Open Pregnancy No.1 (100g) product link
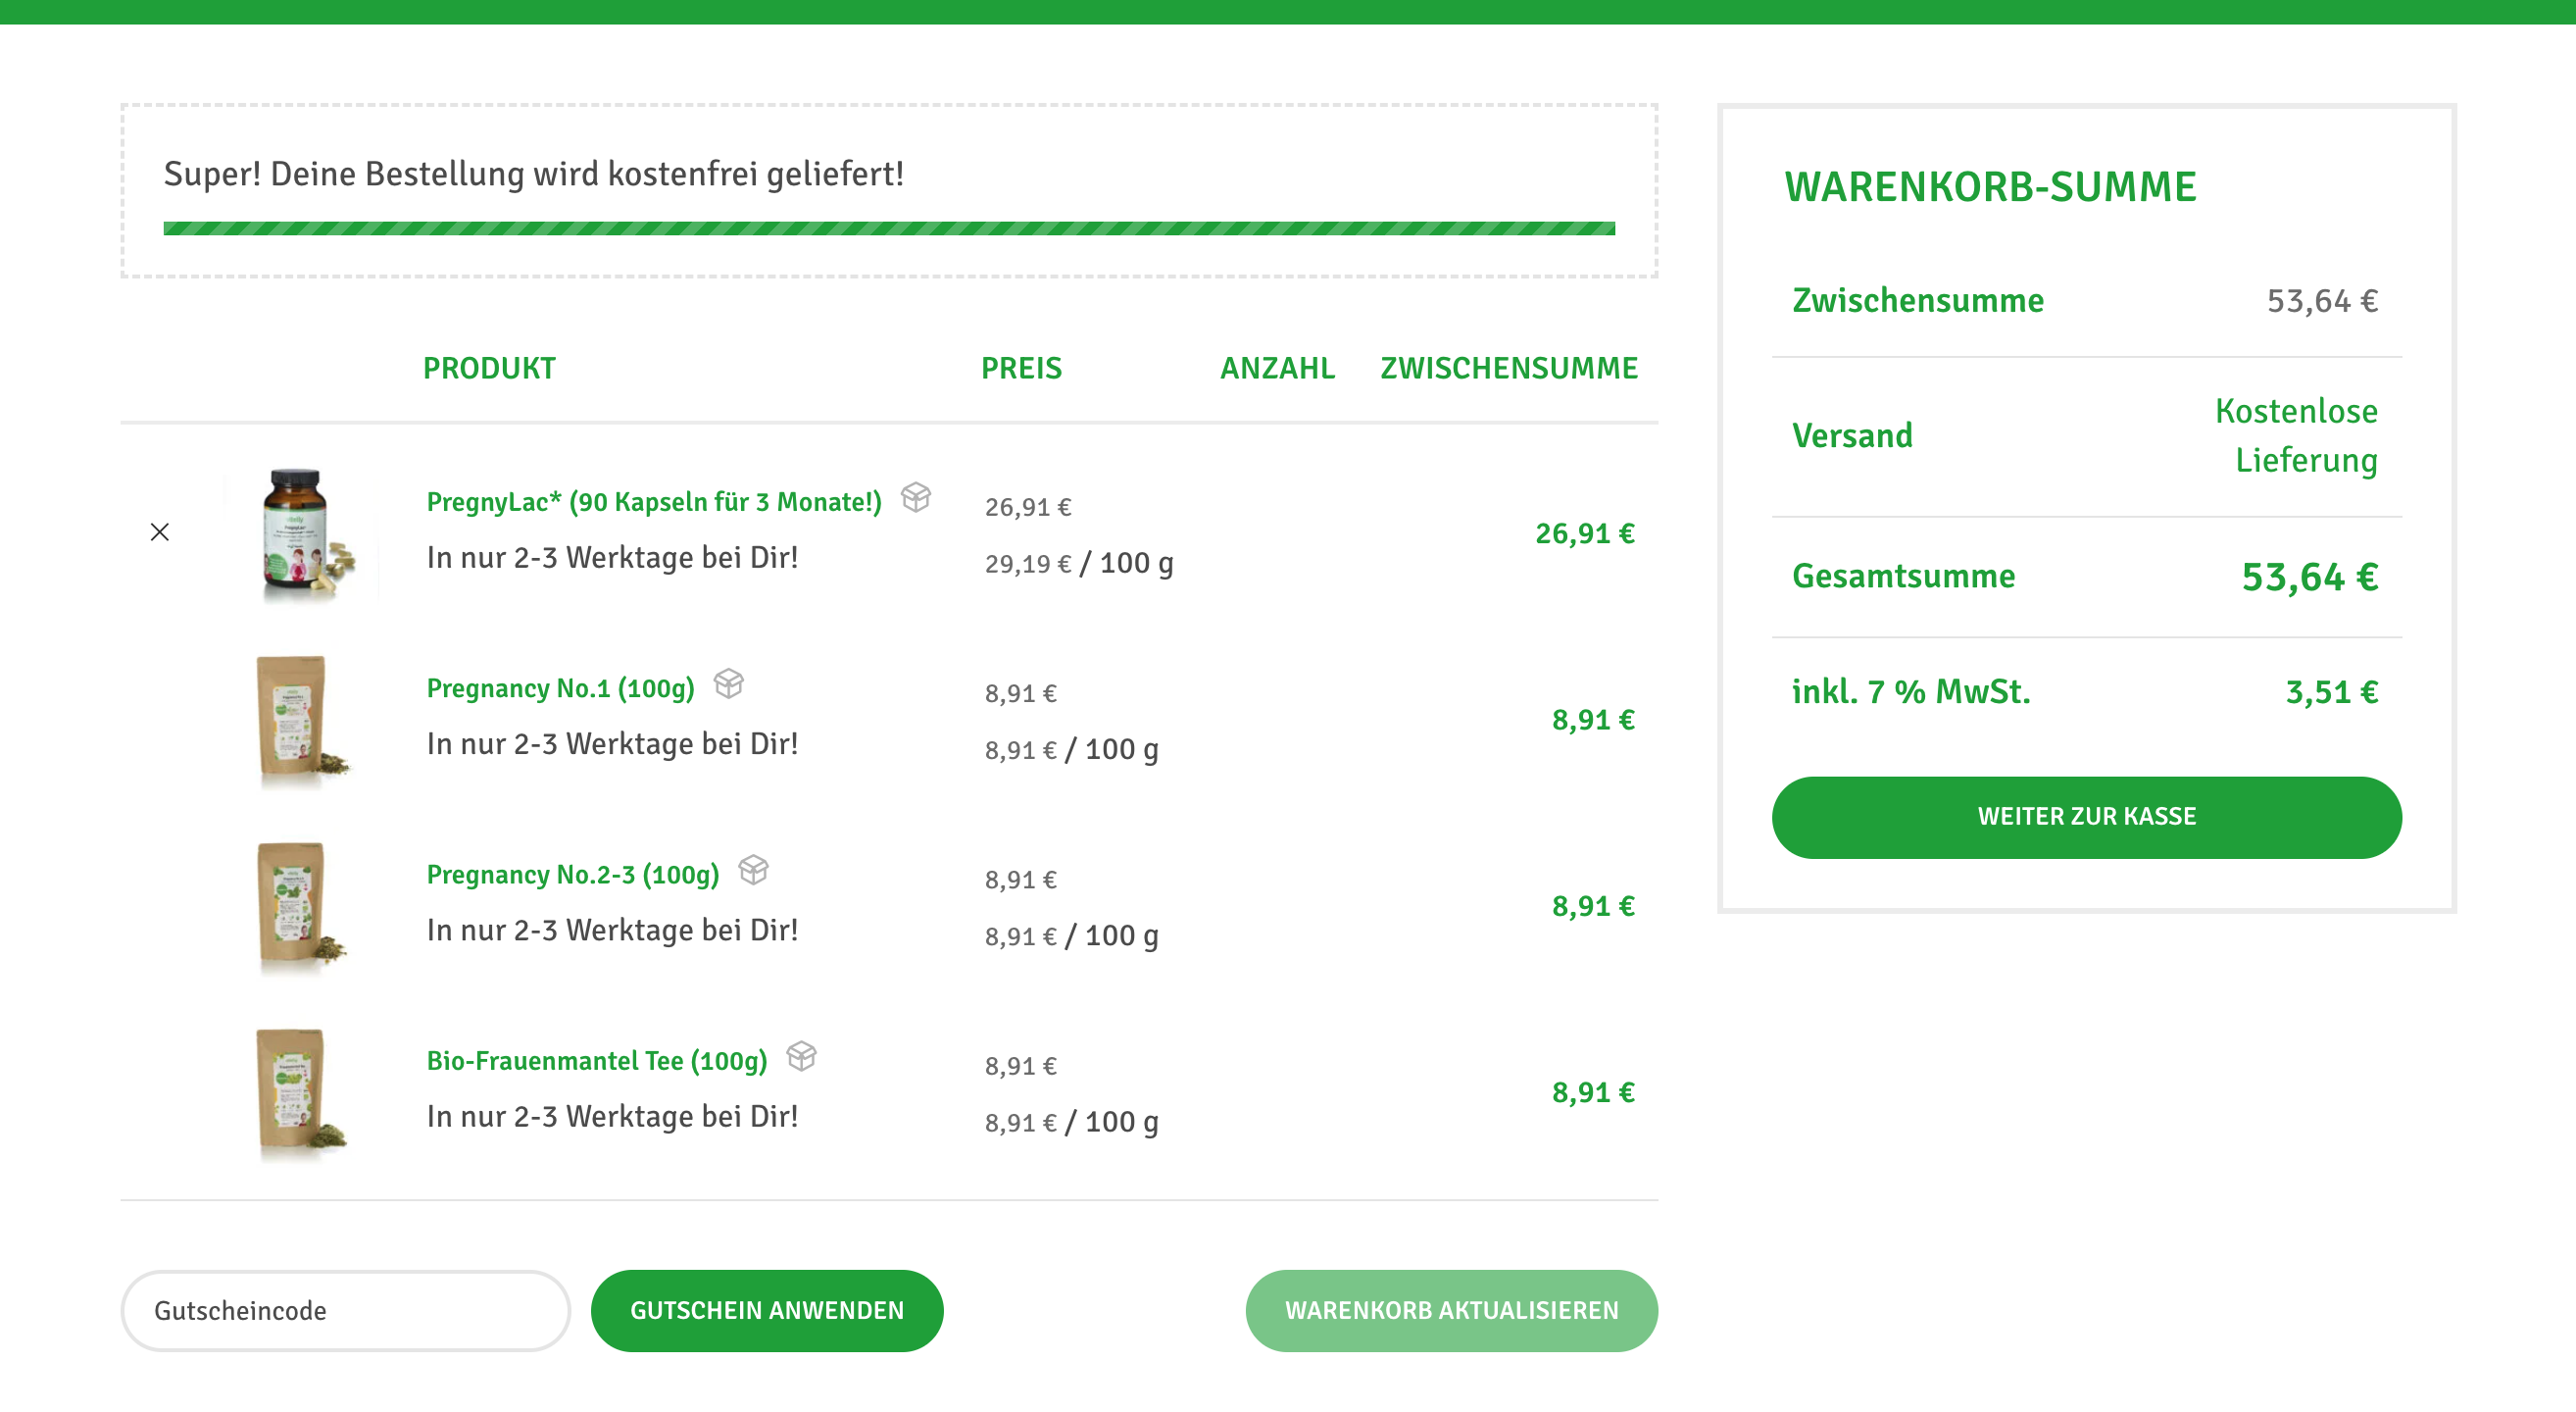Viewport: 2576px width, 1412px height. click(x=560, y=688)
